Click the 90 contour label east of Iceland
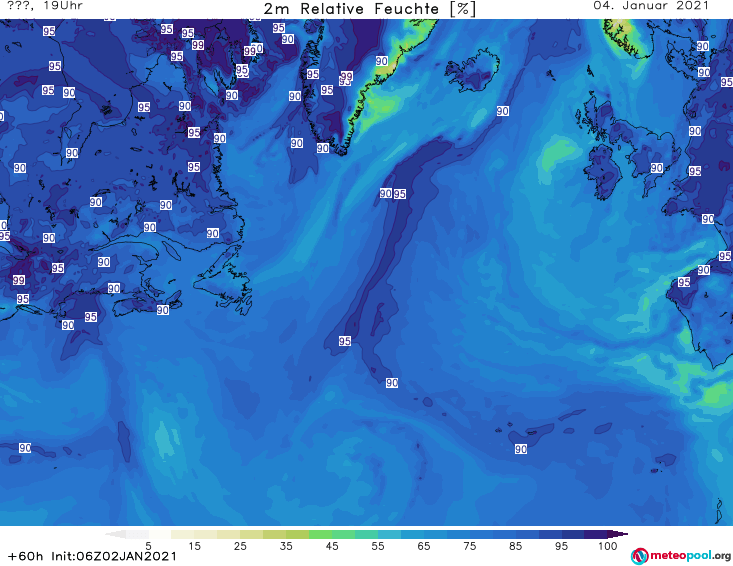733x566 pixels. pyautogui.click(x=503, y=111)
